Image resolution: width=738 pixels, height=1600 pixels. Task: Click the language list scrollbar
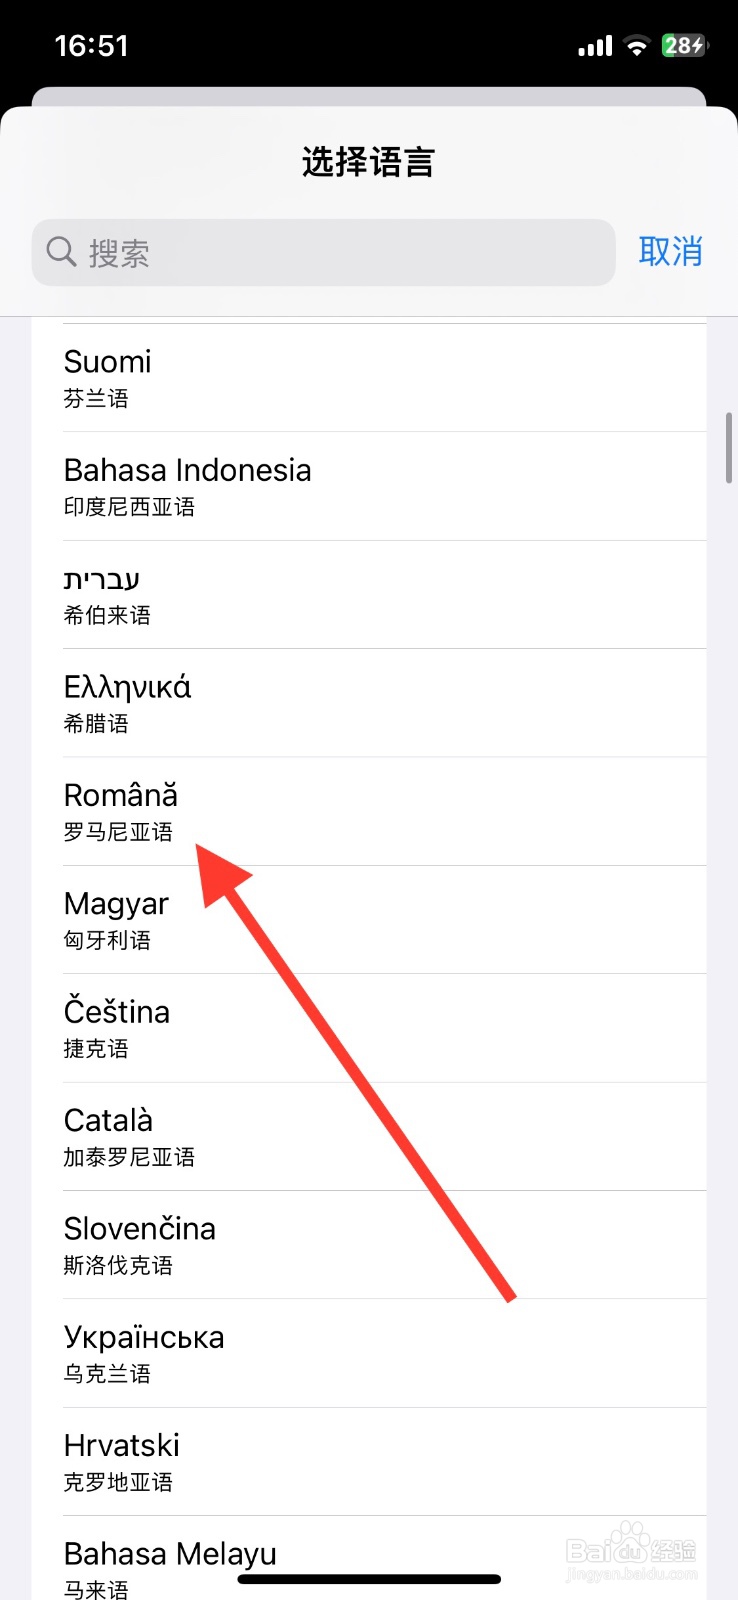click(x=729, y=447)
